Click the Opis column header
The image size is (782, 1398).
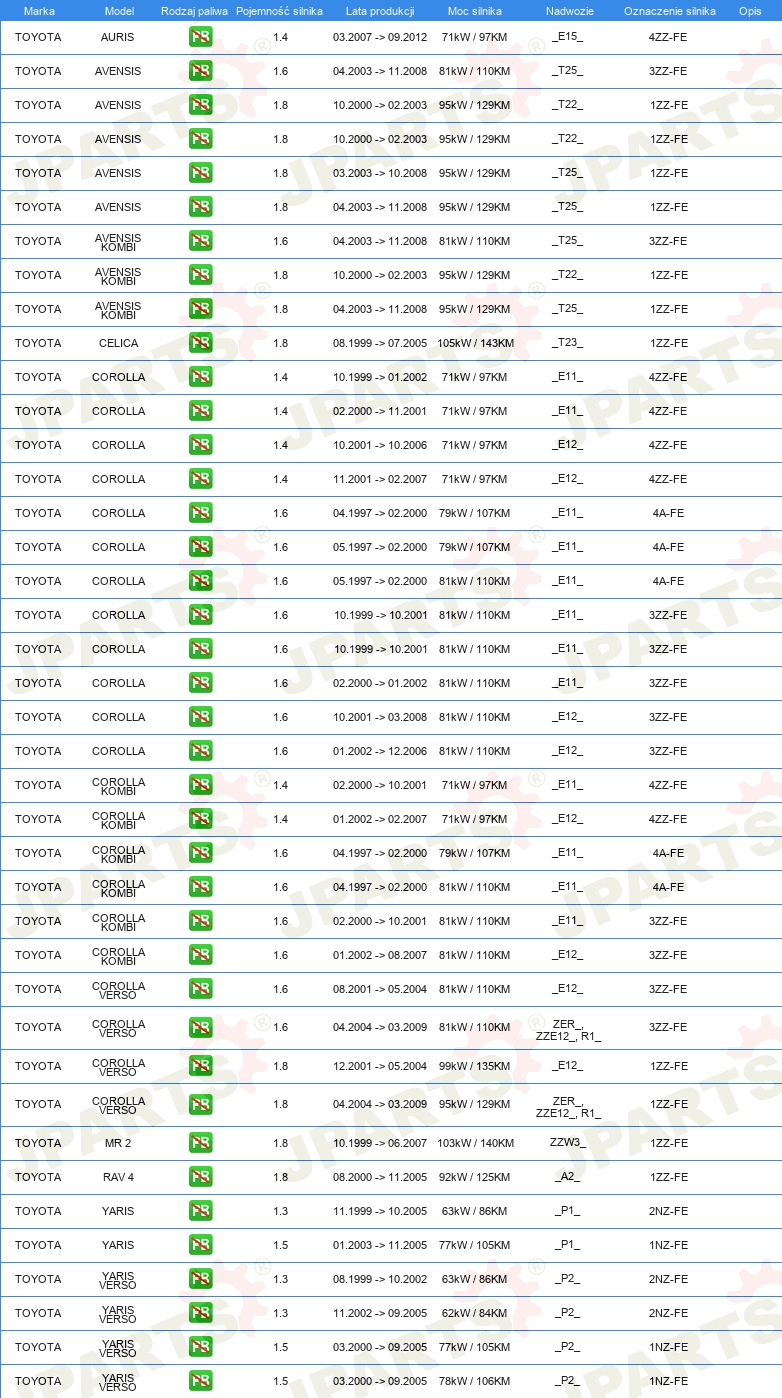[x=750, y=11]
